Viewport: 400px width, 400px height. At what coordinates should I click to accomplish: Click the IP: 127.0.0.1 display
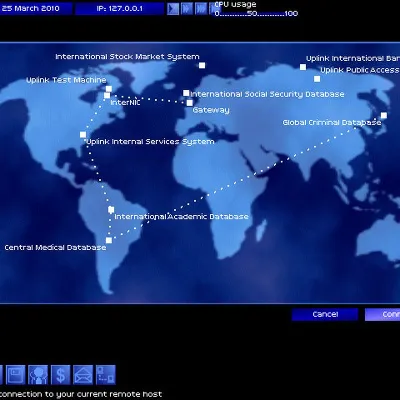pos(120,8)
